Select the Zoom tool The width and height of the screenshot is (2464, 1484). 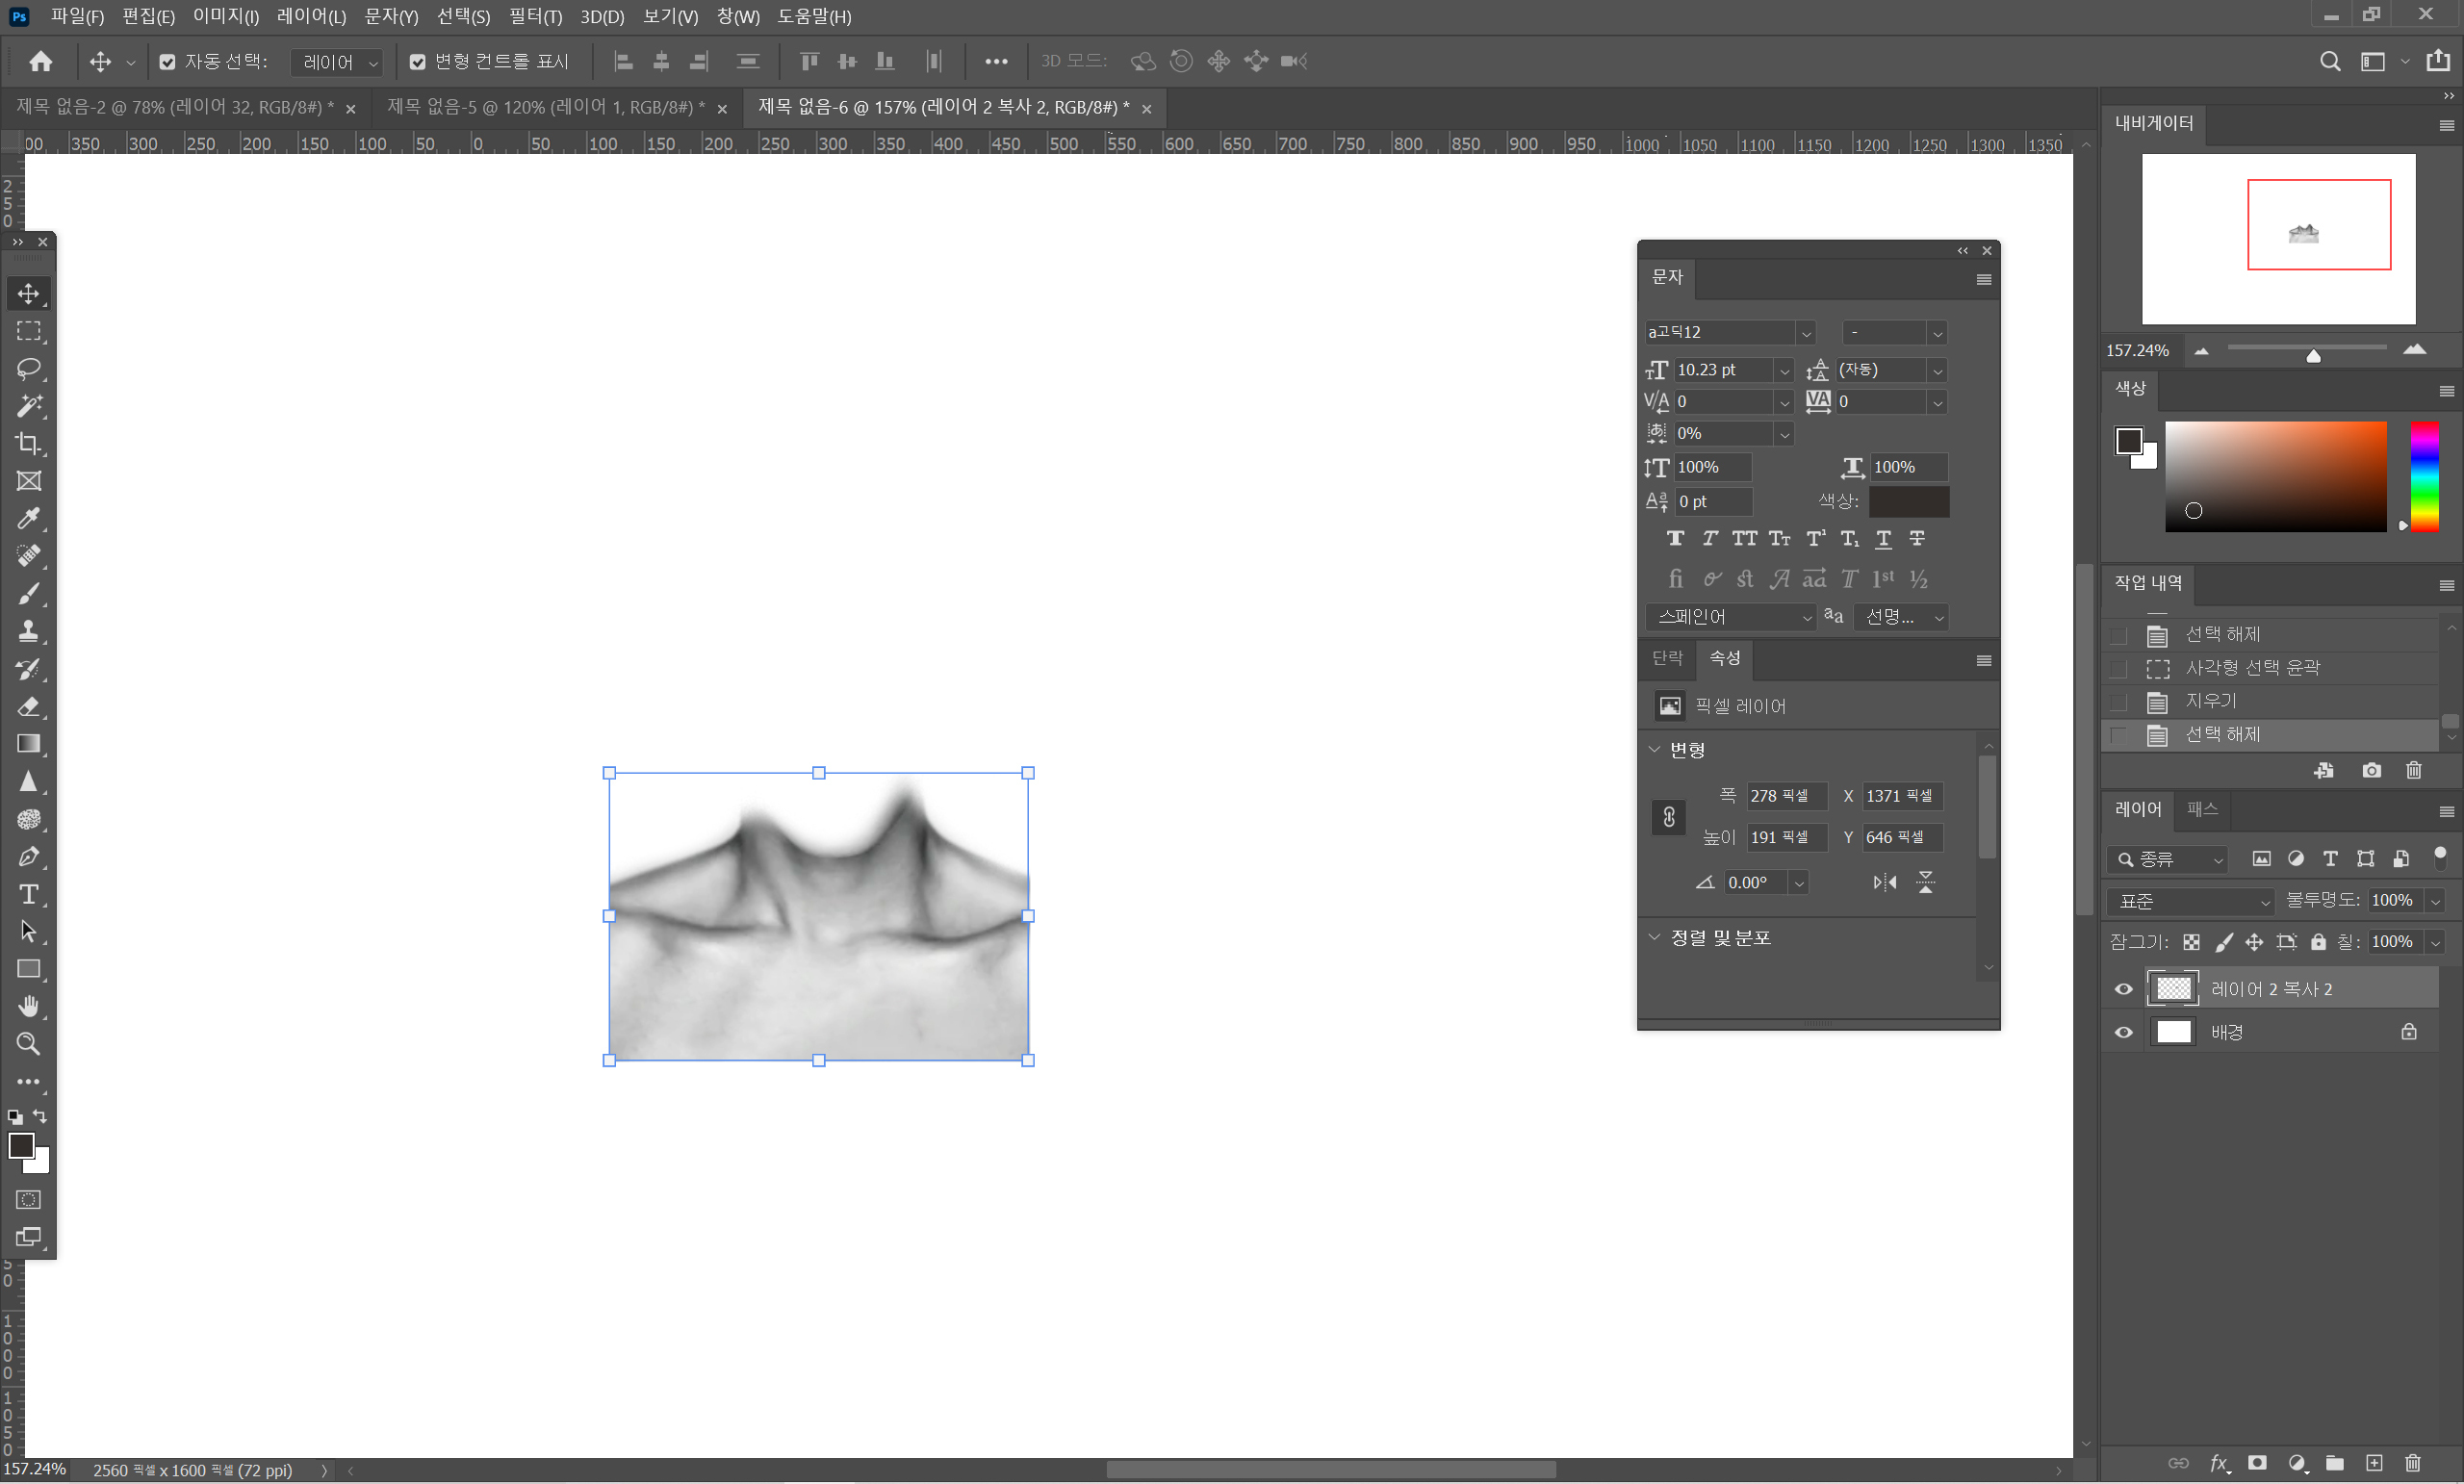pos(28,1044)
